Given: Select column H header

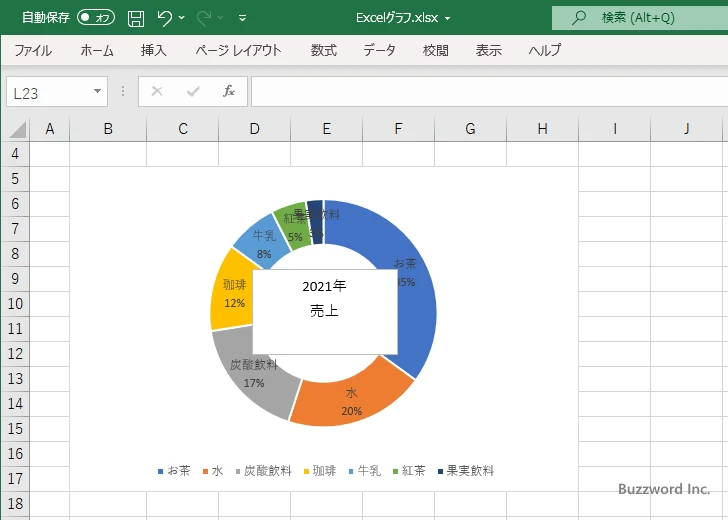Looking at the screenshot, I should [542, 129].
